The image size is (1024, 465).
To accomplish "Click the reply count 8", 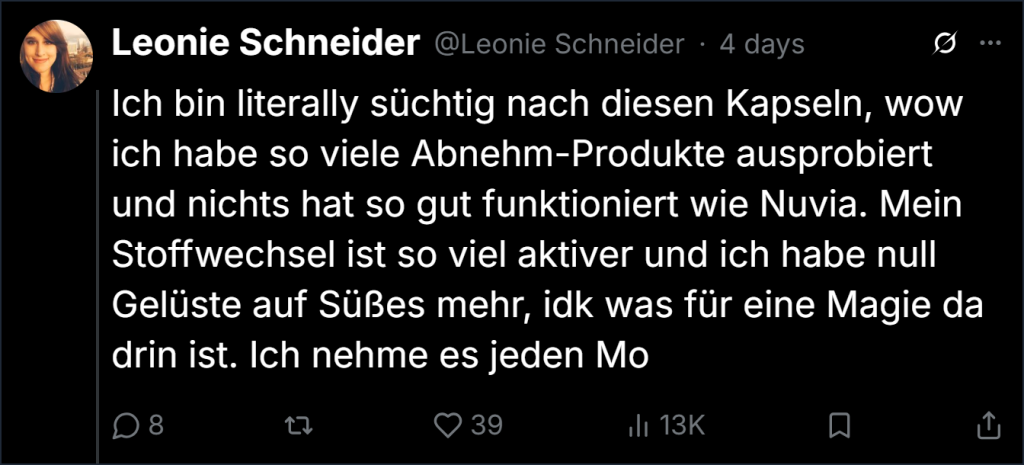I will (x=156, y=426).
